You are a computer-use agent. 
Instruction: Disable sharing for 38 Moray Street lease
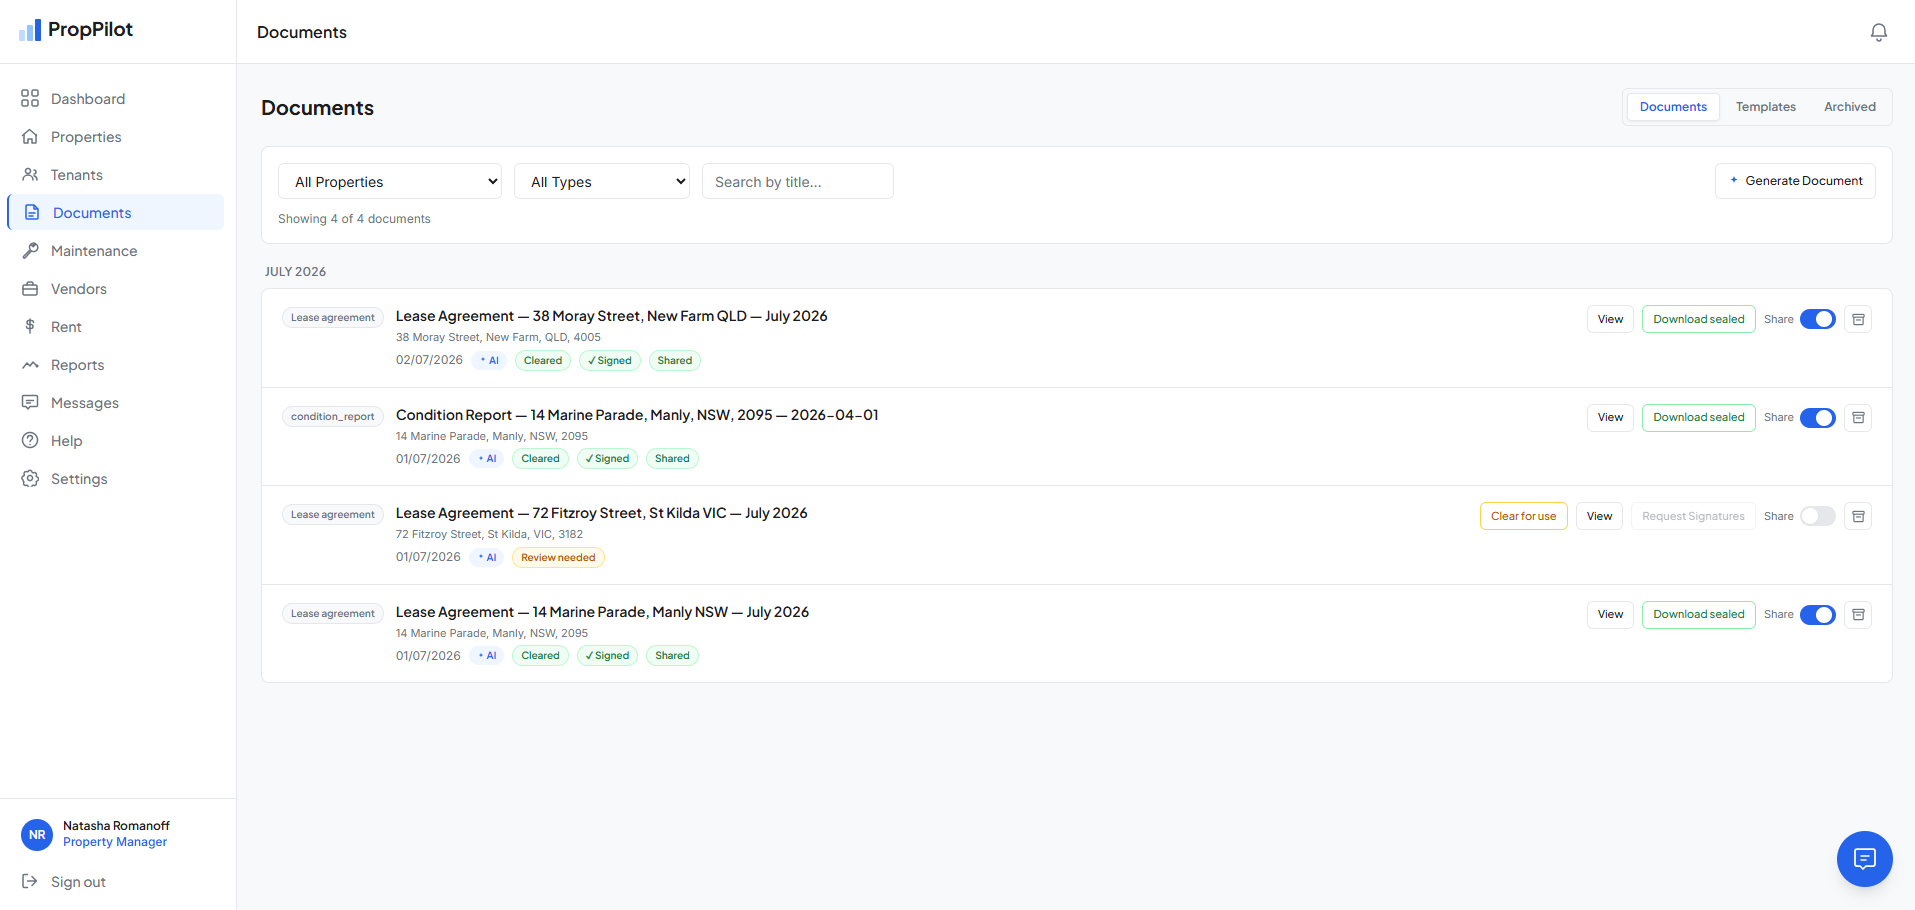click(x=1817, y=319)
